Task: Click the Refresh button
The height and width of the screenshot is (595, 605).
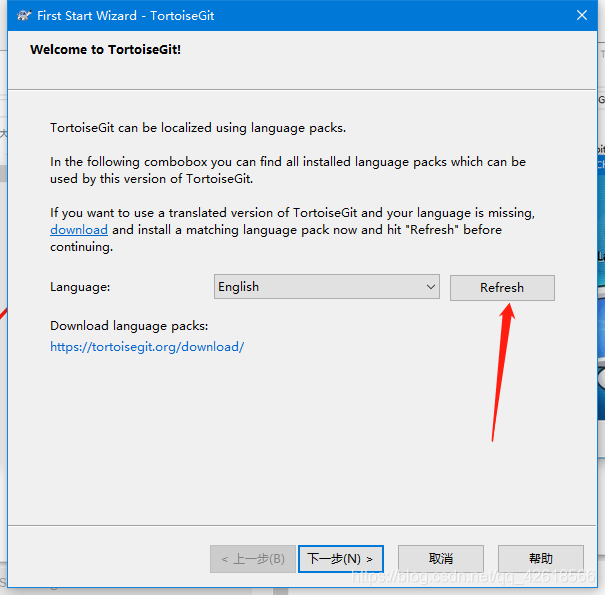Action: [502, 287]
